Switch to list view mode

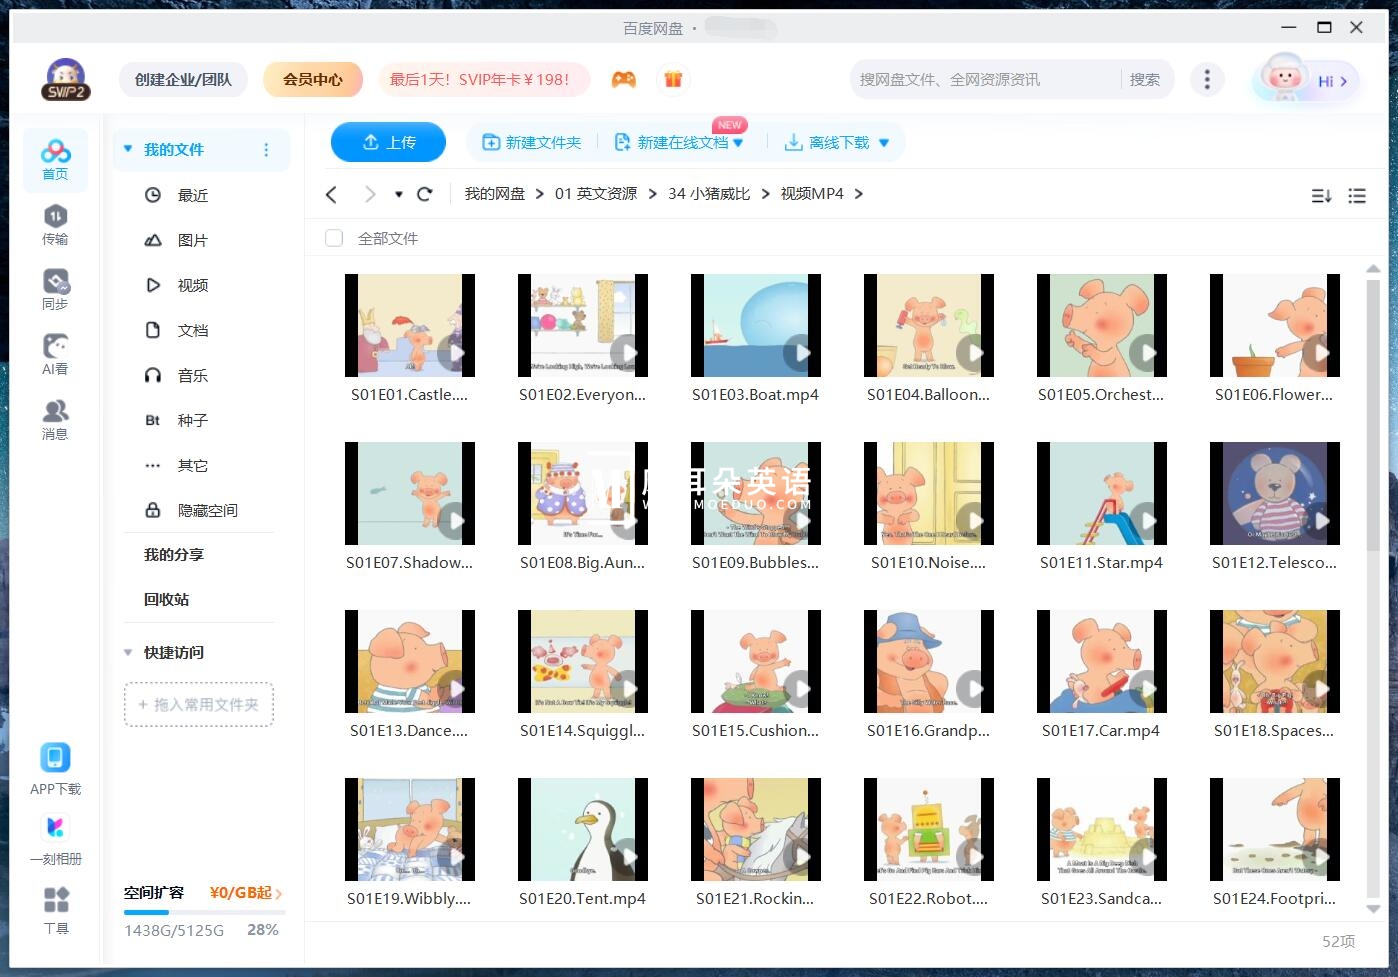click(1357, 196)
